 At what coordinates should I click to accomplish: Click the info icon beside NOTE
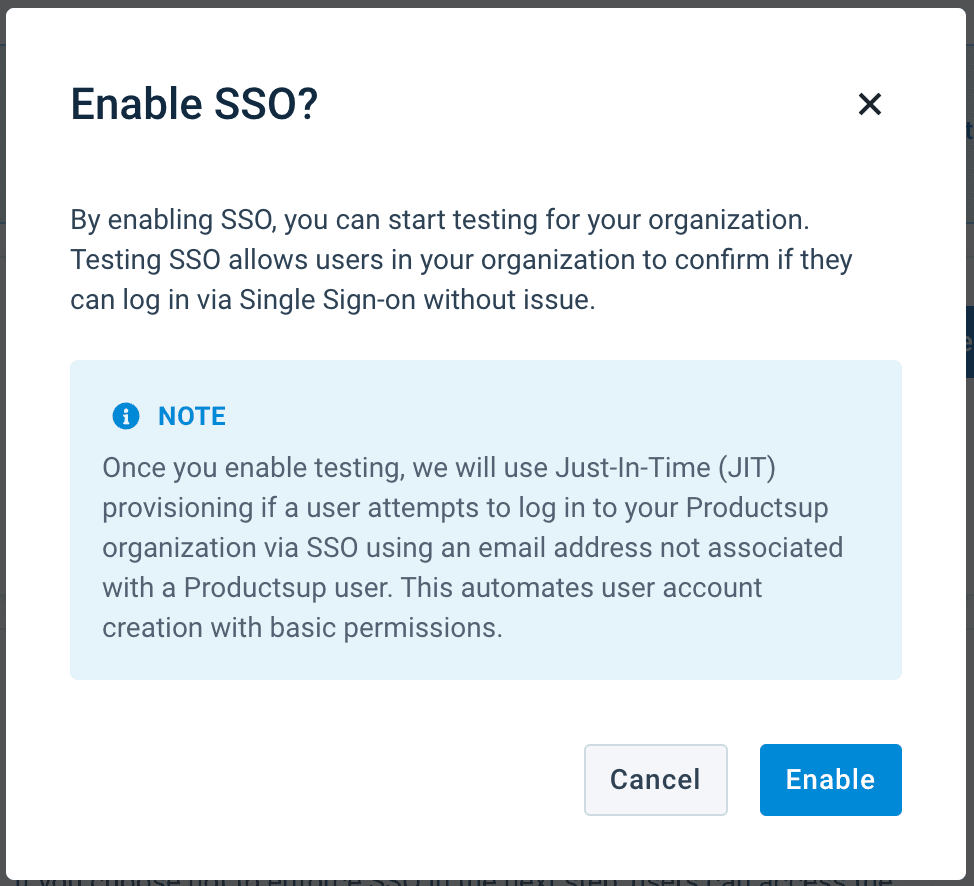tap(126, 416)
